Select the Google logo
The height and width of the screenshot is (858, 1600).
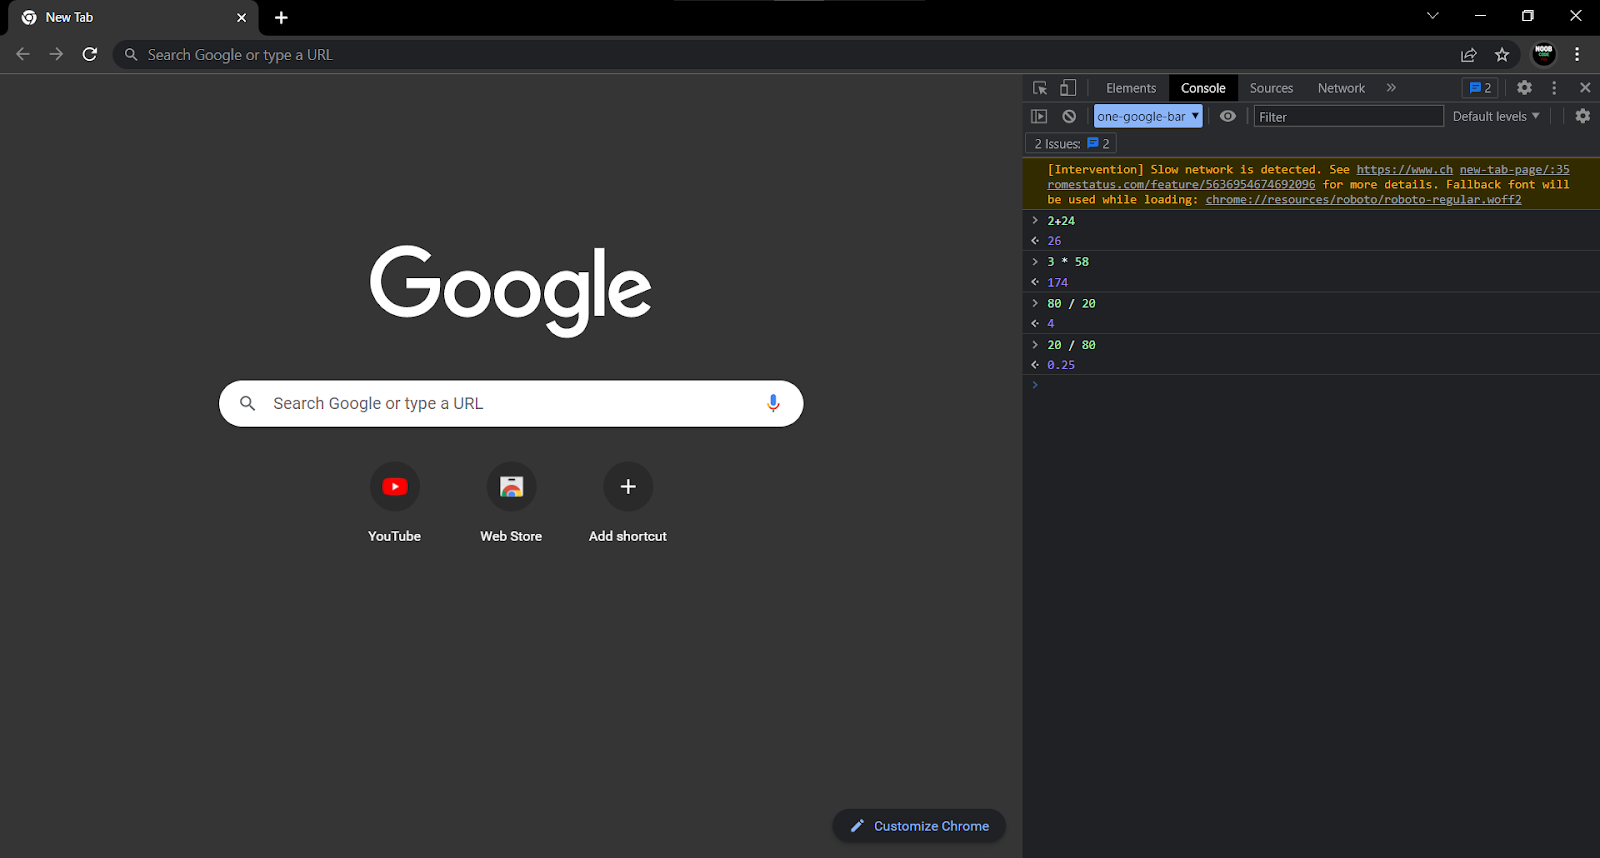(510, 290)
